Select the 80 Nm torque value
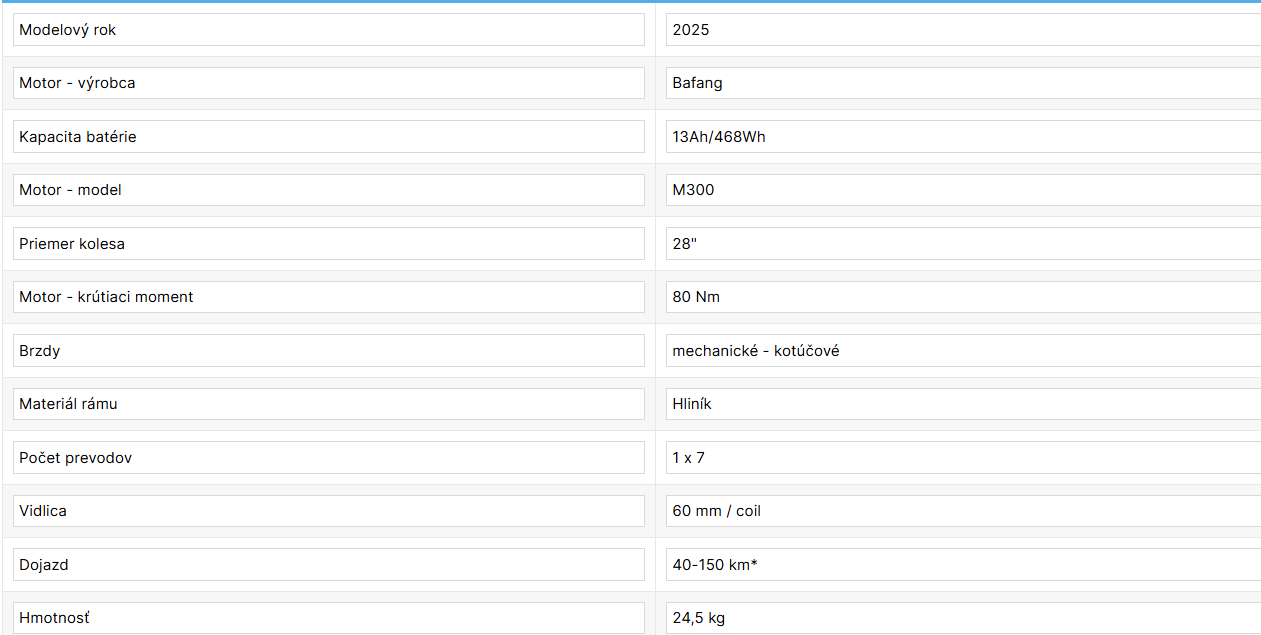 (962, 297)
